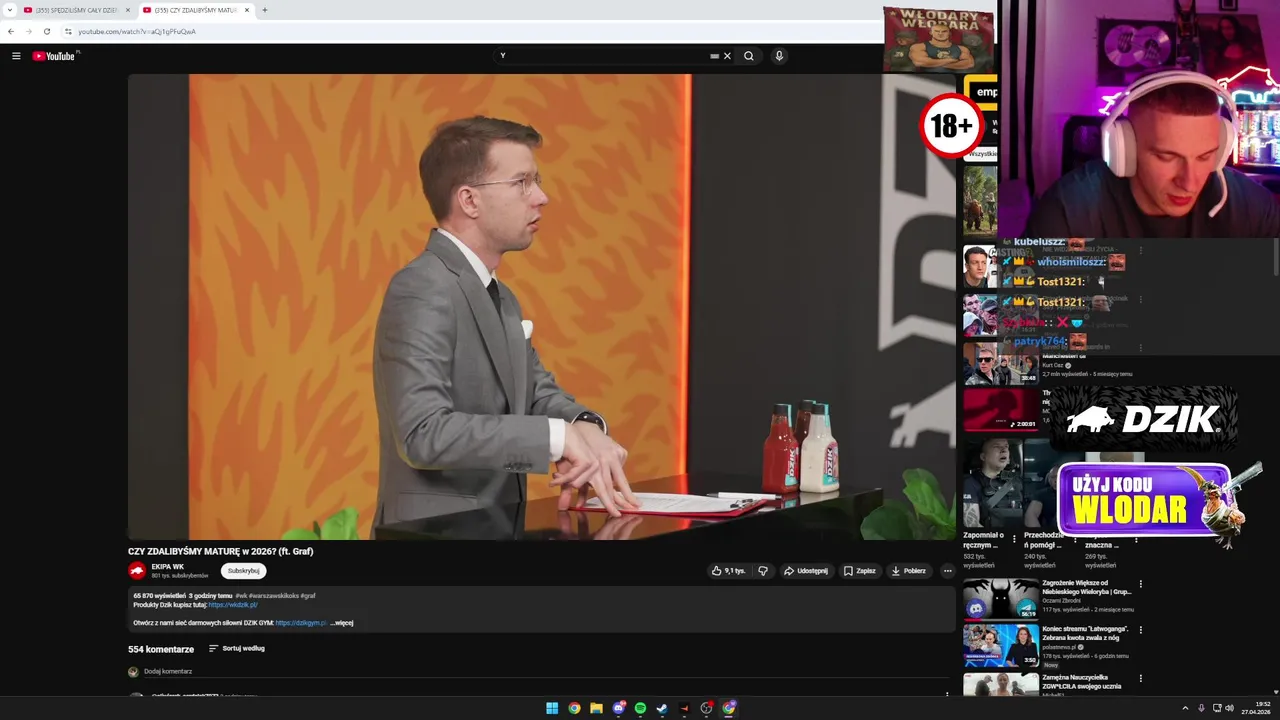The height and width of the screenshot is (720, 1280).
Task: Click into the YouTube search field
Action: tap(600, 56)
